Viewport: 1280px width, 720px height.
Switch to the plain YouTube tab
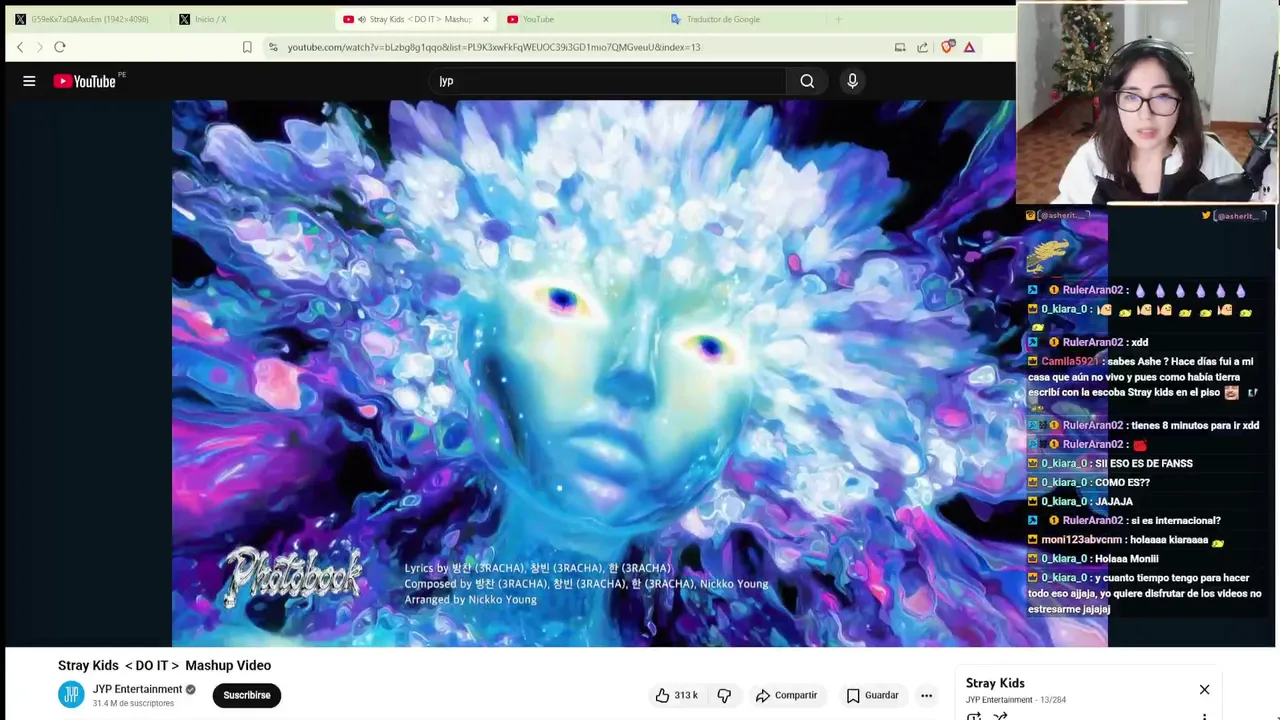pyautogui.click(x=580, y=19)
